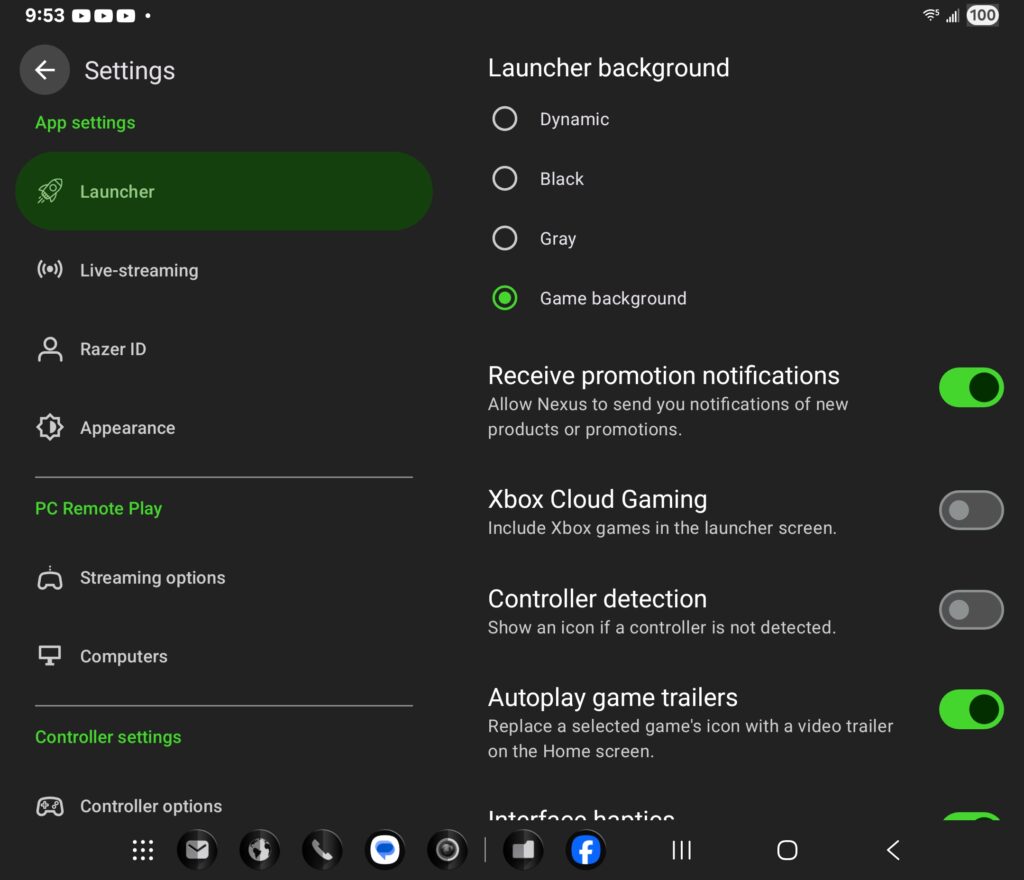Click 'Show an icon if a controller is not detected' text
This screenshot has height=880, width=1024.
(662, 627)
